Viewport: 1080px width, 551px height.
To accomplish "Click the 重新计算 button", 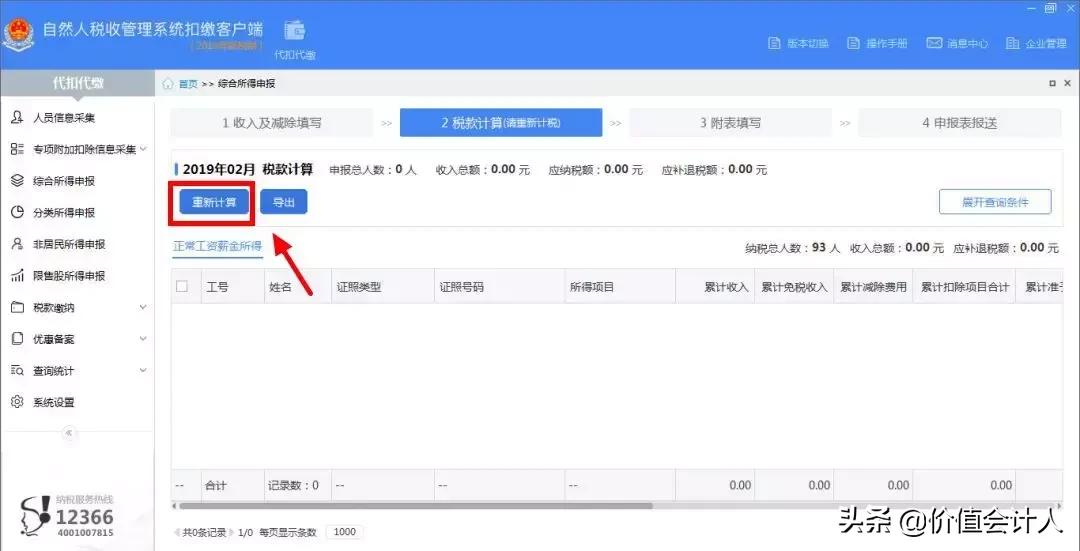I will (x=214, y=202).
